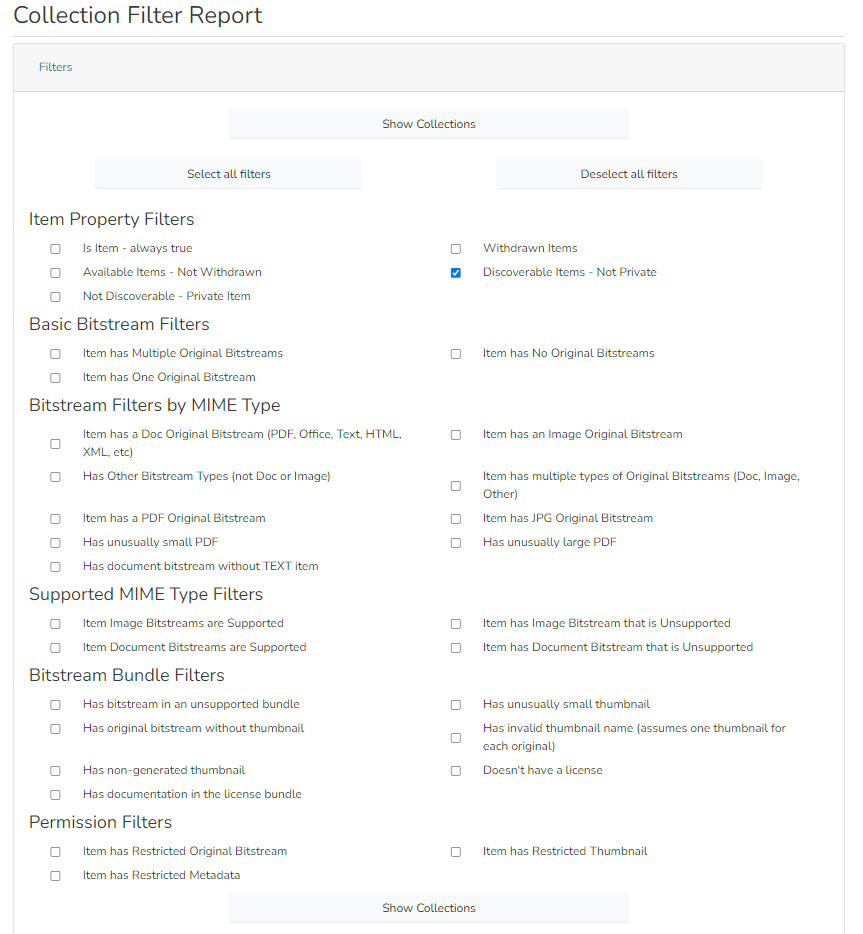Click the top Show Collections button

tap(428, 124)
